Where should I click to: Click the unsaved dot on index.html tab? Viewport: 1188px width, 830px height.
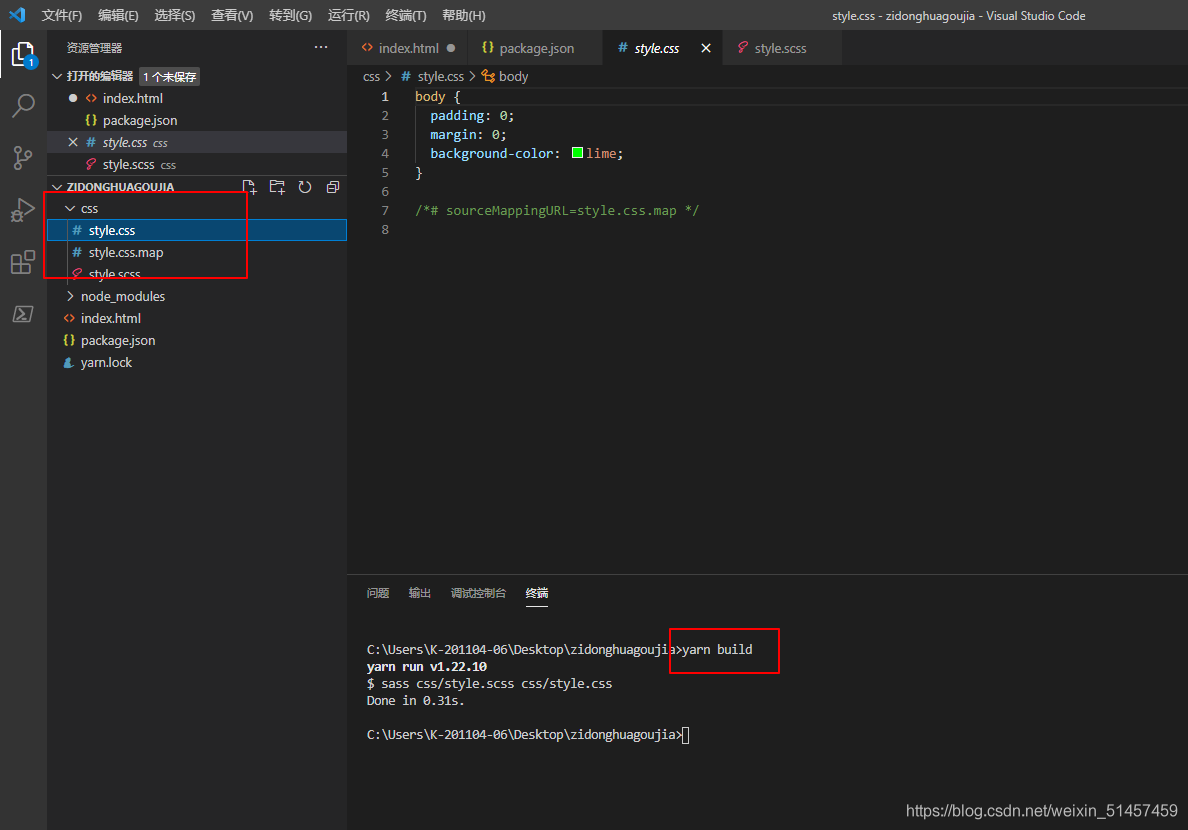451,48
